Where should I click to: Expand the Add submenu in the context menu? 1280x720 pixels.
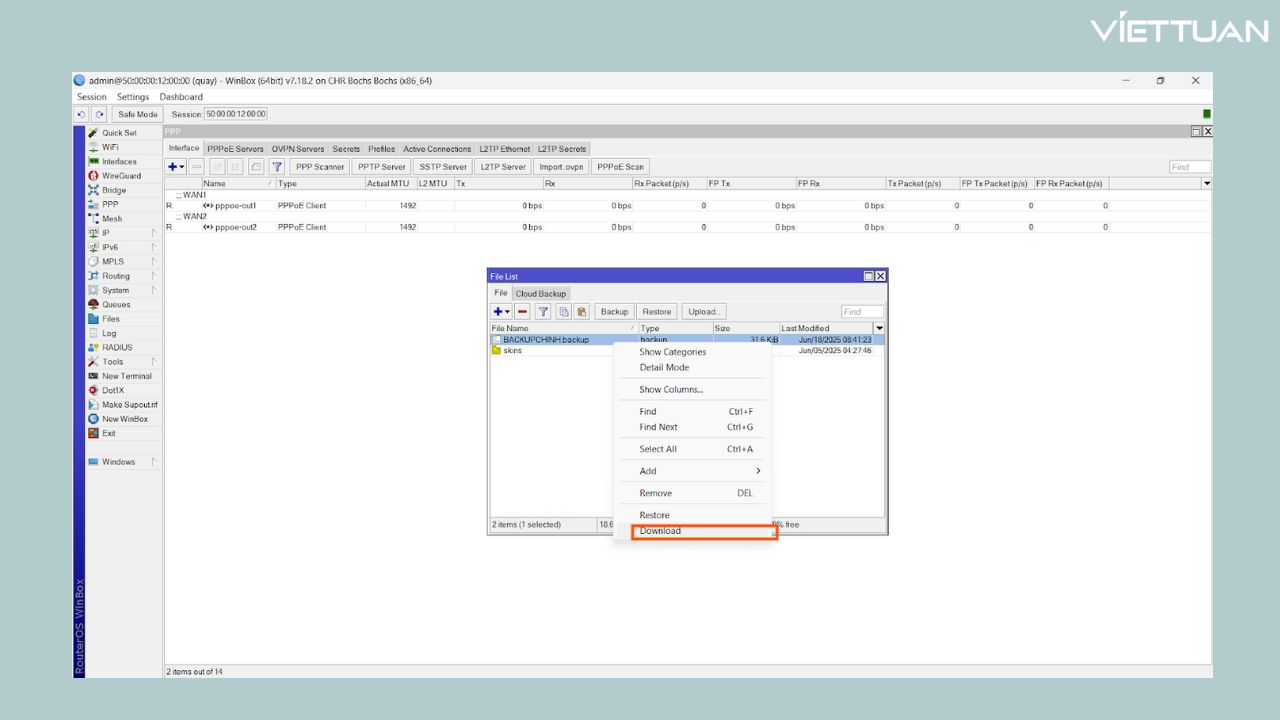[699, 471]
